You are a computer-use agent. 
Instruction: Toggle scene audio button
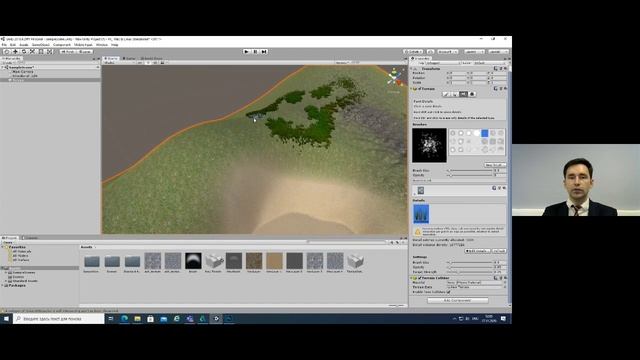point(155,63)
